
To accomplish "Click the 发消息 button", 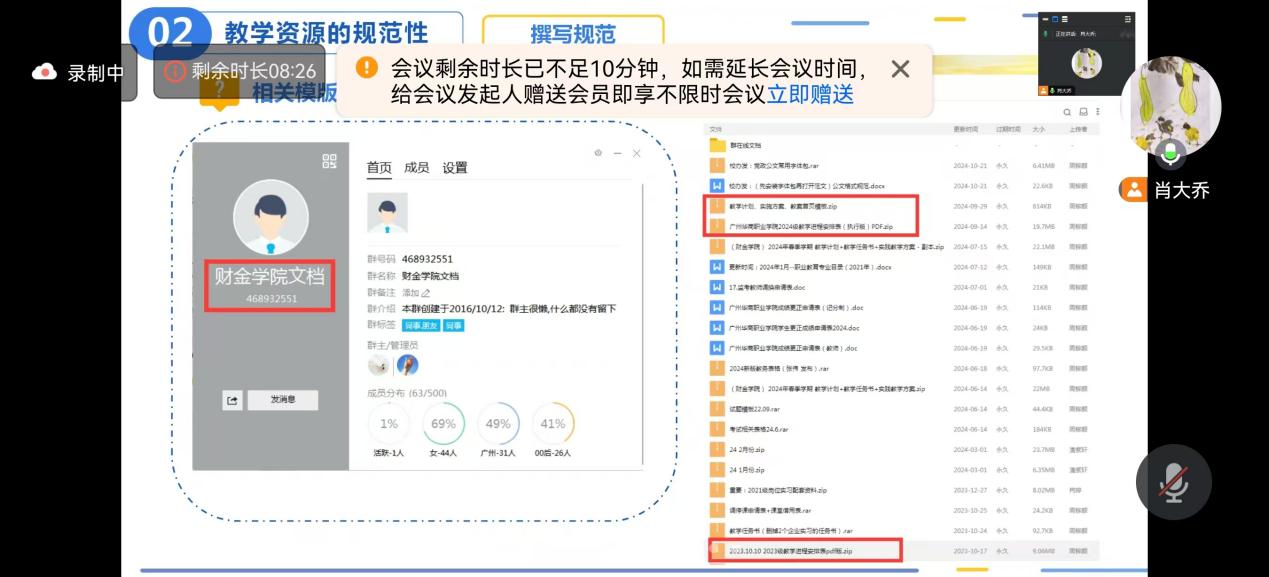I will coord(282,400).
